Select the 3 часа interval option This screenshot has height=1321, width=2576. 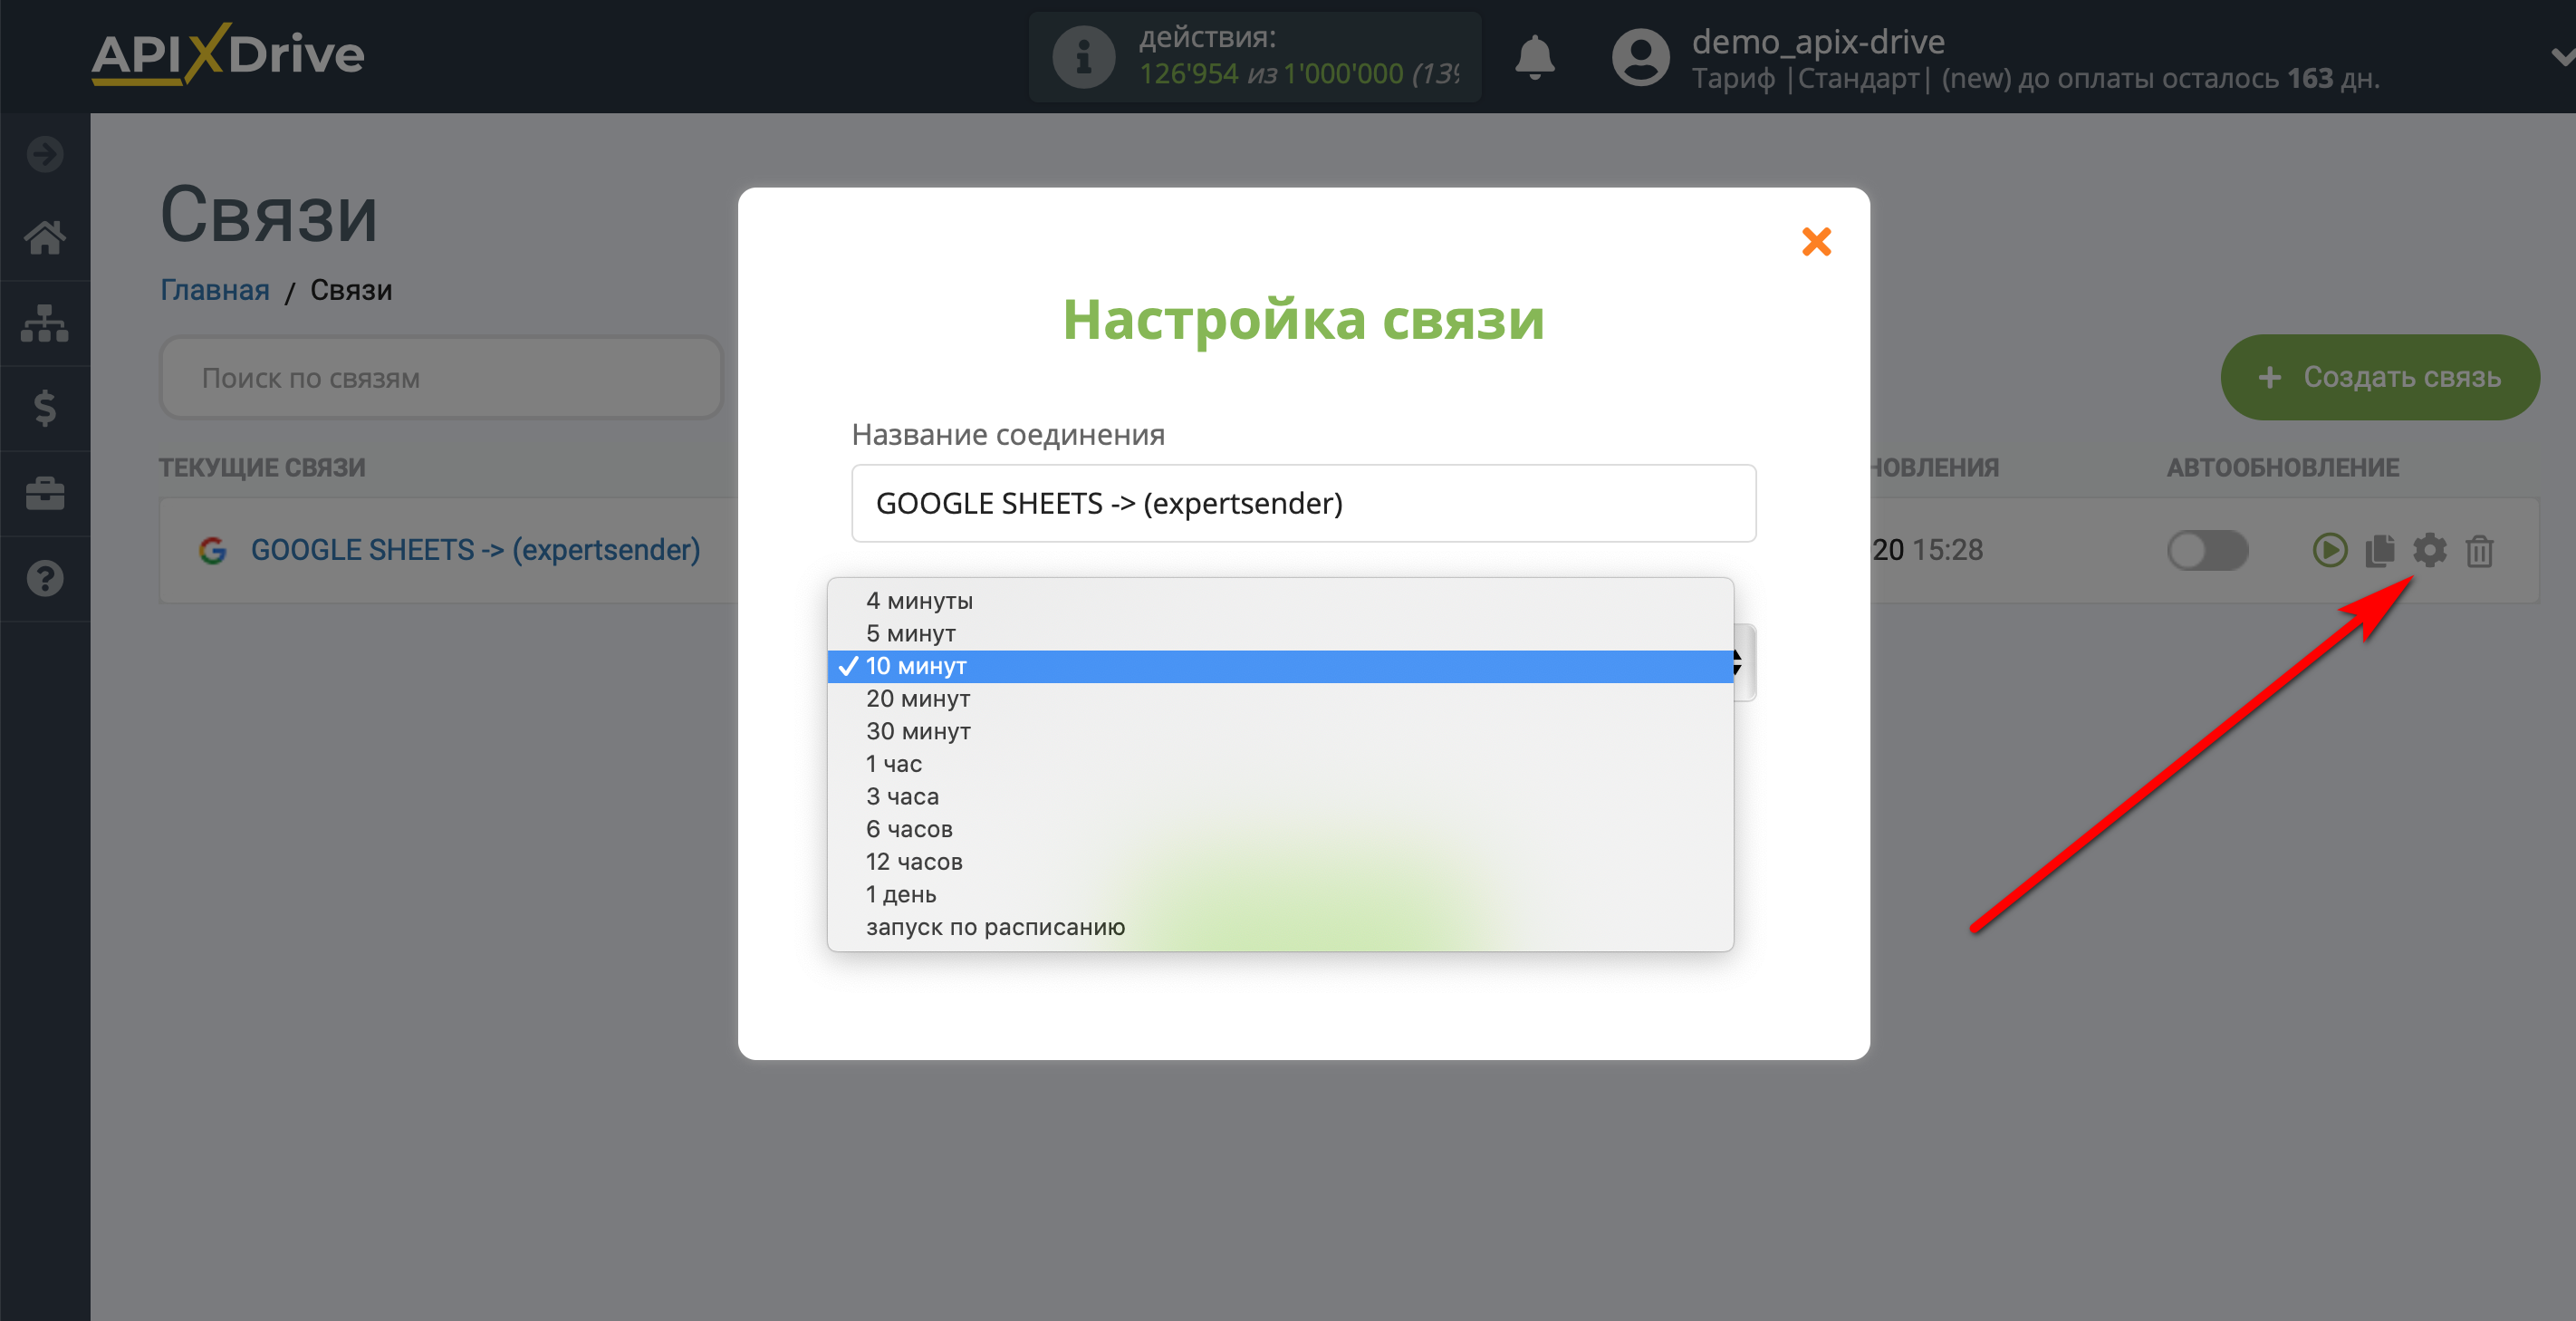pyautogui.click(x=1280, y=796)
